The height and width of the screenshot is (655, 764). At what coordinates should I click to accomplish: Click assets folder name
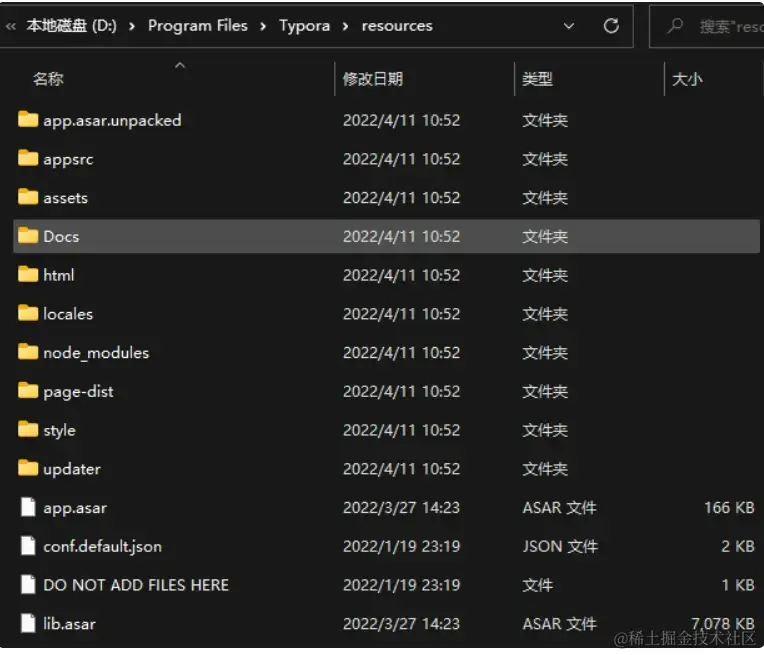65,198
